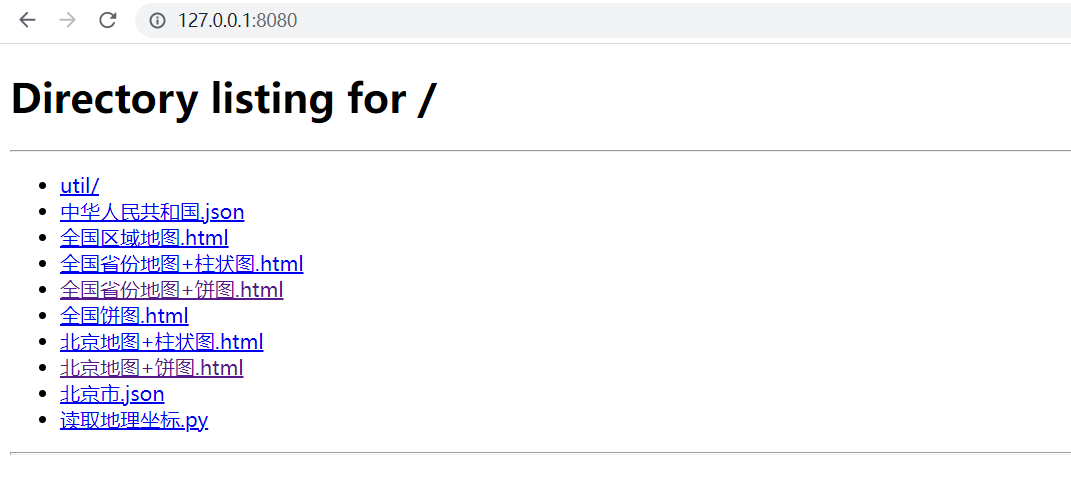This screenshot has height=487, width=1071.
Task: Click the horizontal divider below the file list
Action: pos(540,452)
